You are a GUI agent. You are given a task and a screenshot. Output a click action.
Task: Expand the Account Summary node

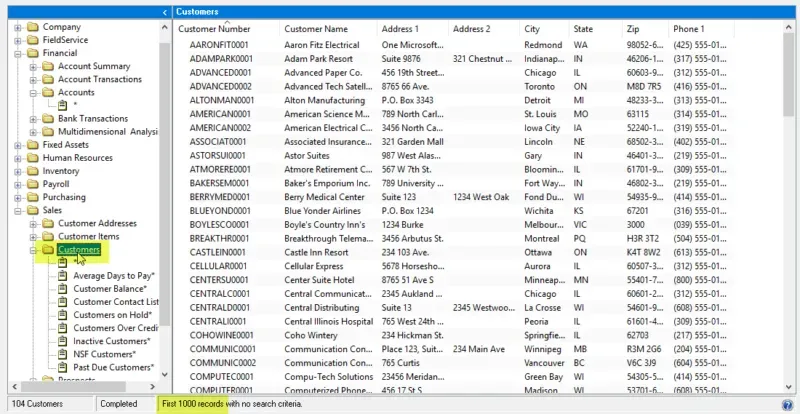tap(33, 66)
